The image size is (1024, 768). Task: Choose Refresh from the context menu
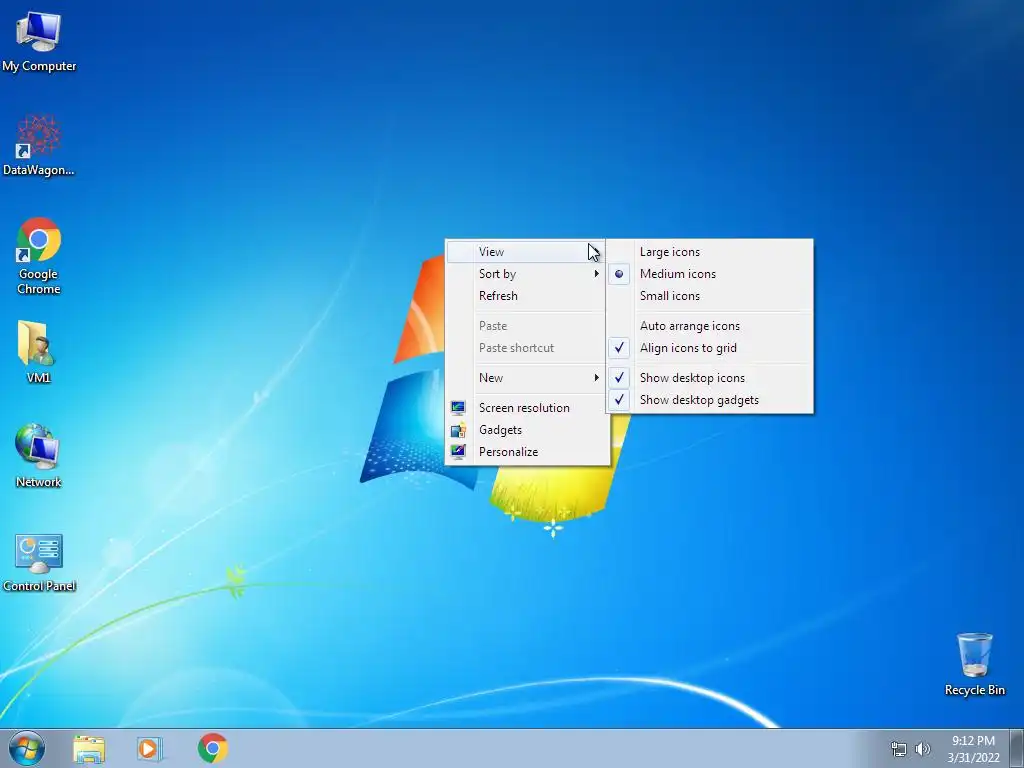526,296
